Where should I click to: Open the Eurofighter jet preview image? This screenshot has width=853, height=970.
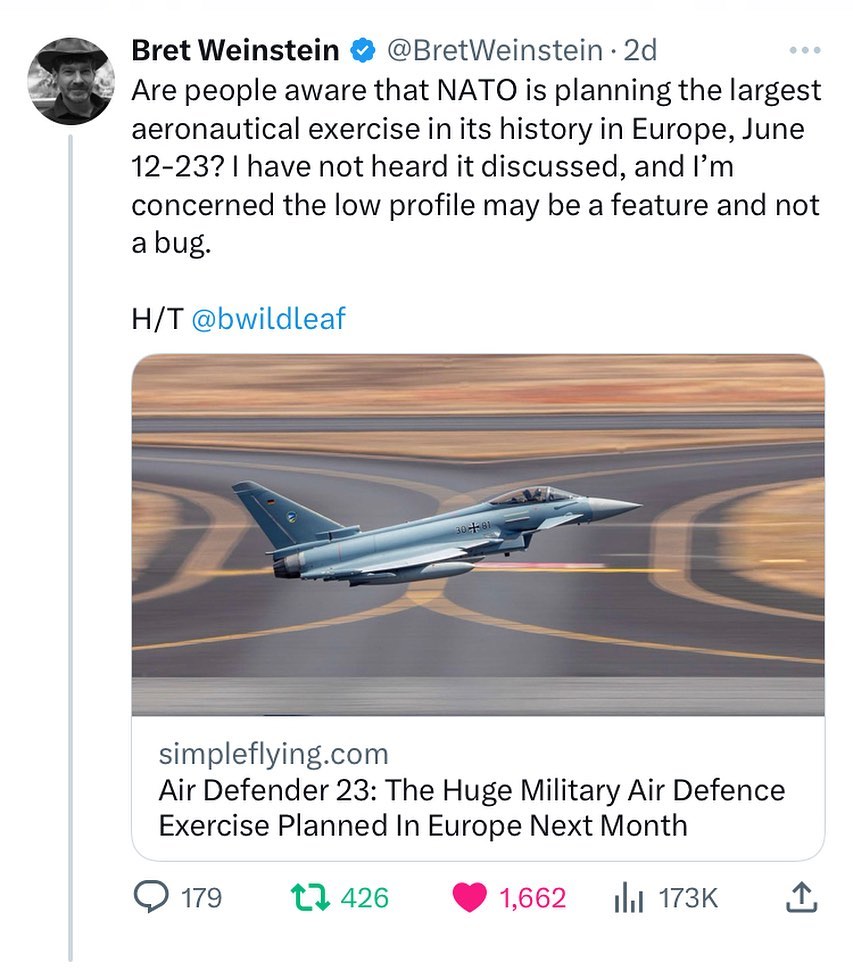click(478, 534)
